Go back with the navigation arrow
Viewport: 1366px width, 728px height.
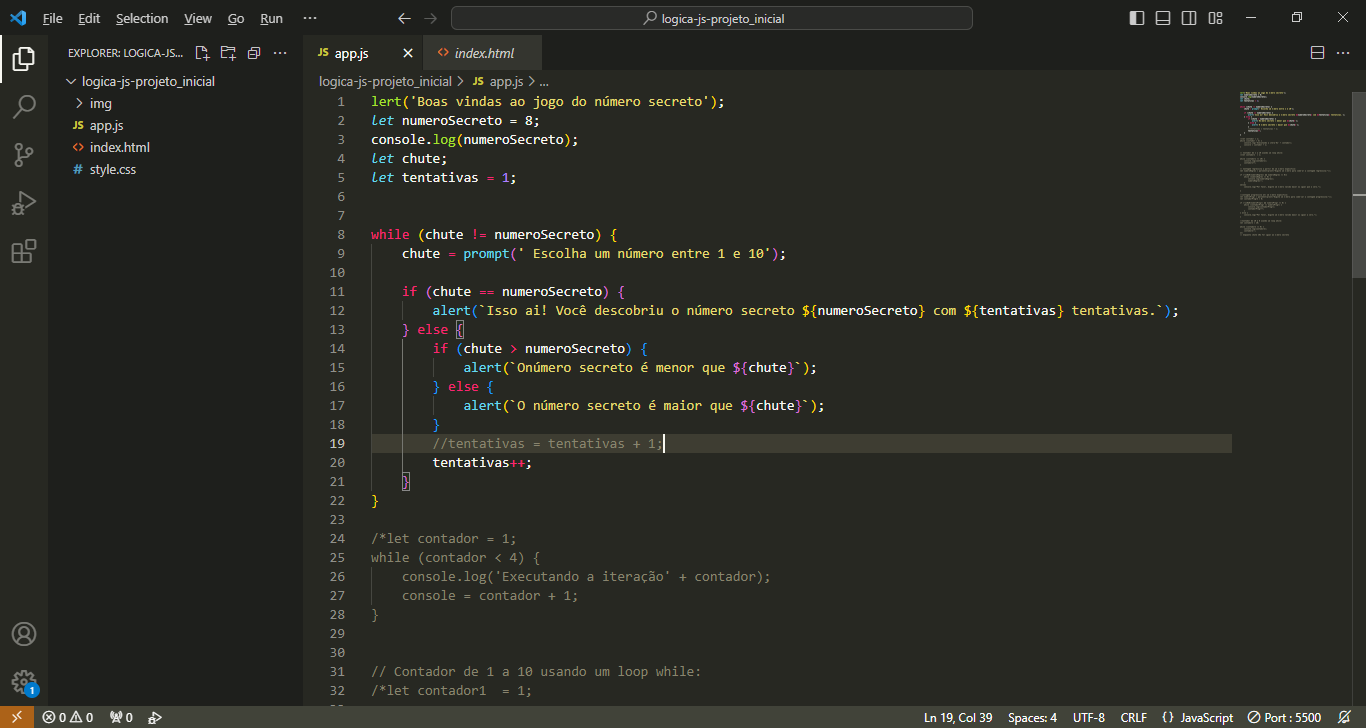(x=404, y=18)
